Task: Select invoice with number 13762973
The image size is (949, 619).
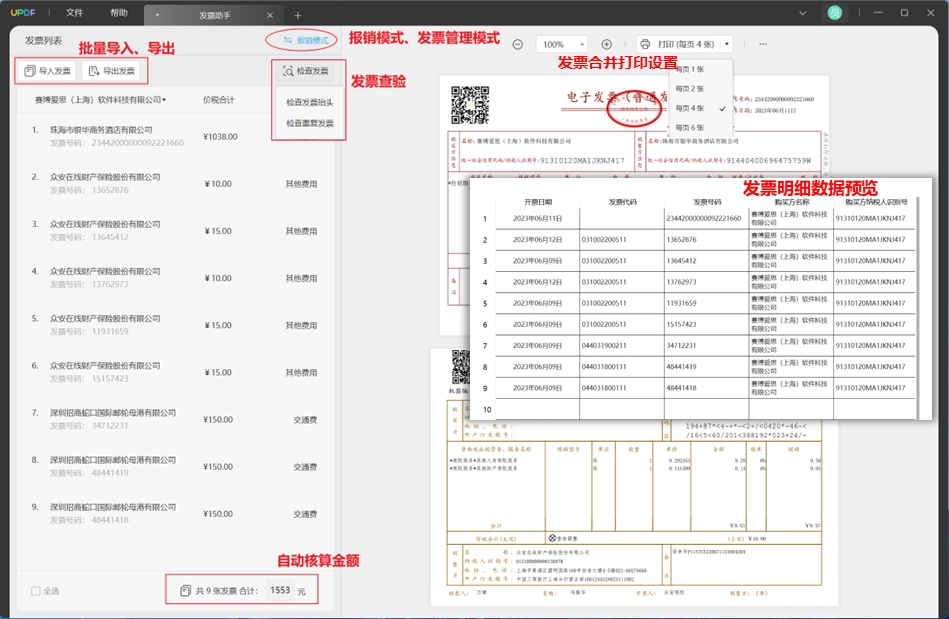Action: 174,278
